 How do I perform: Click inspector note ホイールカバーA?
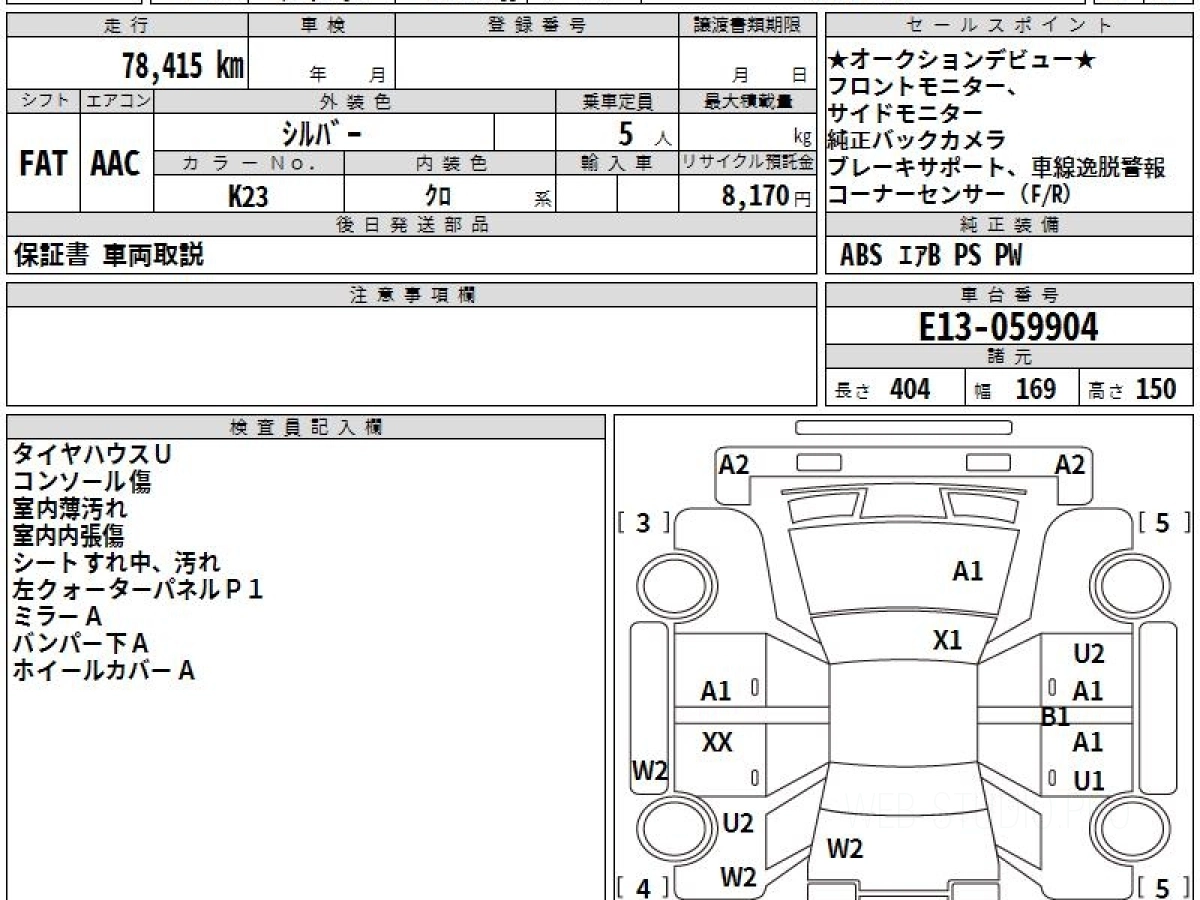coord(104,670)
